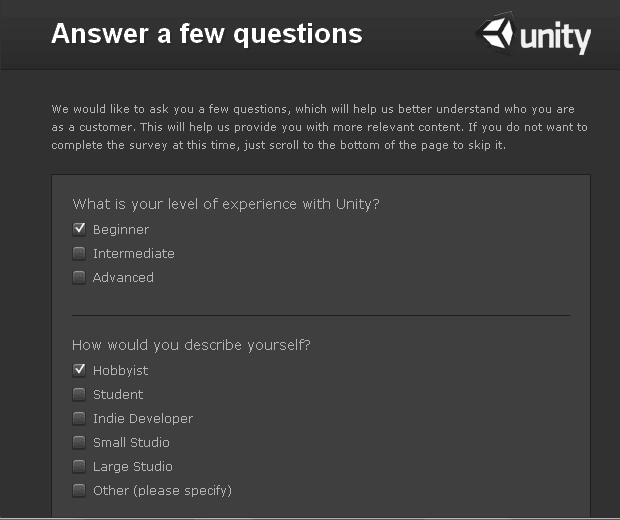Click the 'Indie Developer' label text
620x520 pixels.
pyautogui.click(x=143, y=419)
